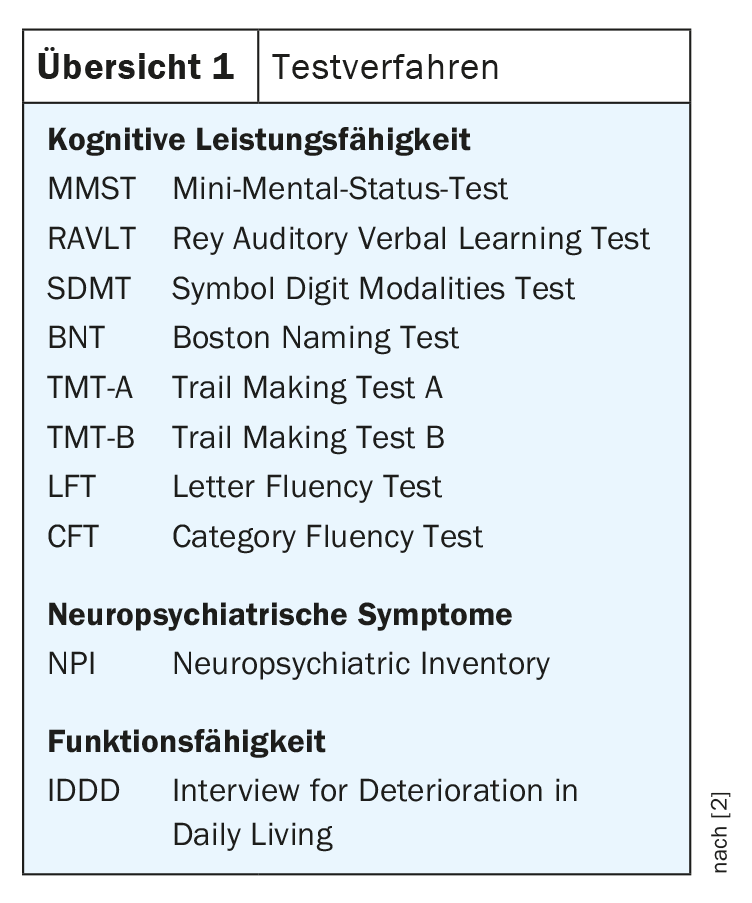The width and height of the screenshot is (752, 903).
Task: Select the 'Kognitive Leistungsfähigkeit' heading
Action: click(x=259, y=139)
